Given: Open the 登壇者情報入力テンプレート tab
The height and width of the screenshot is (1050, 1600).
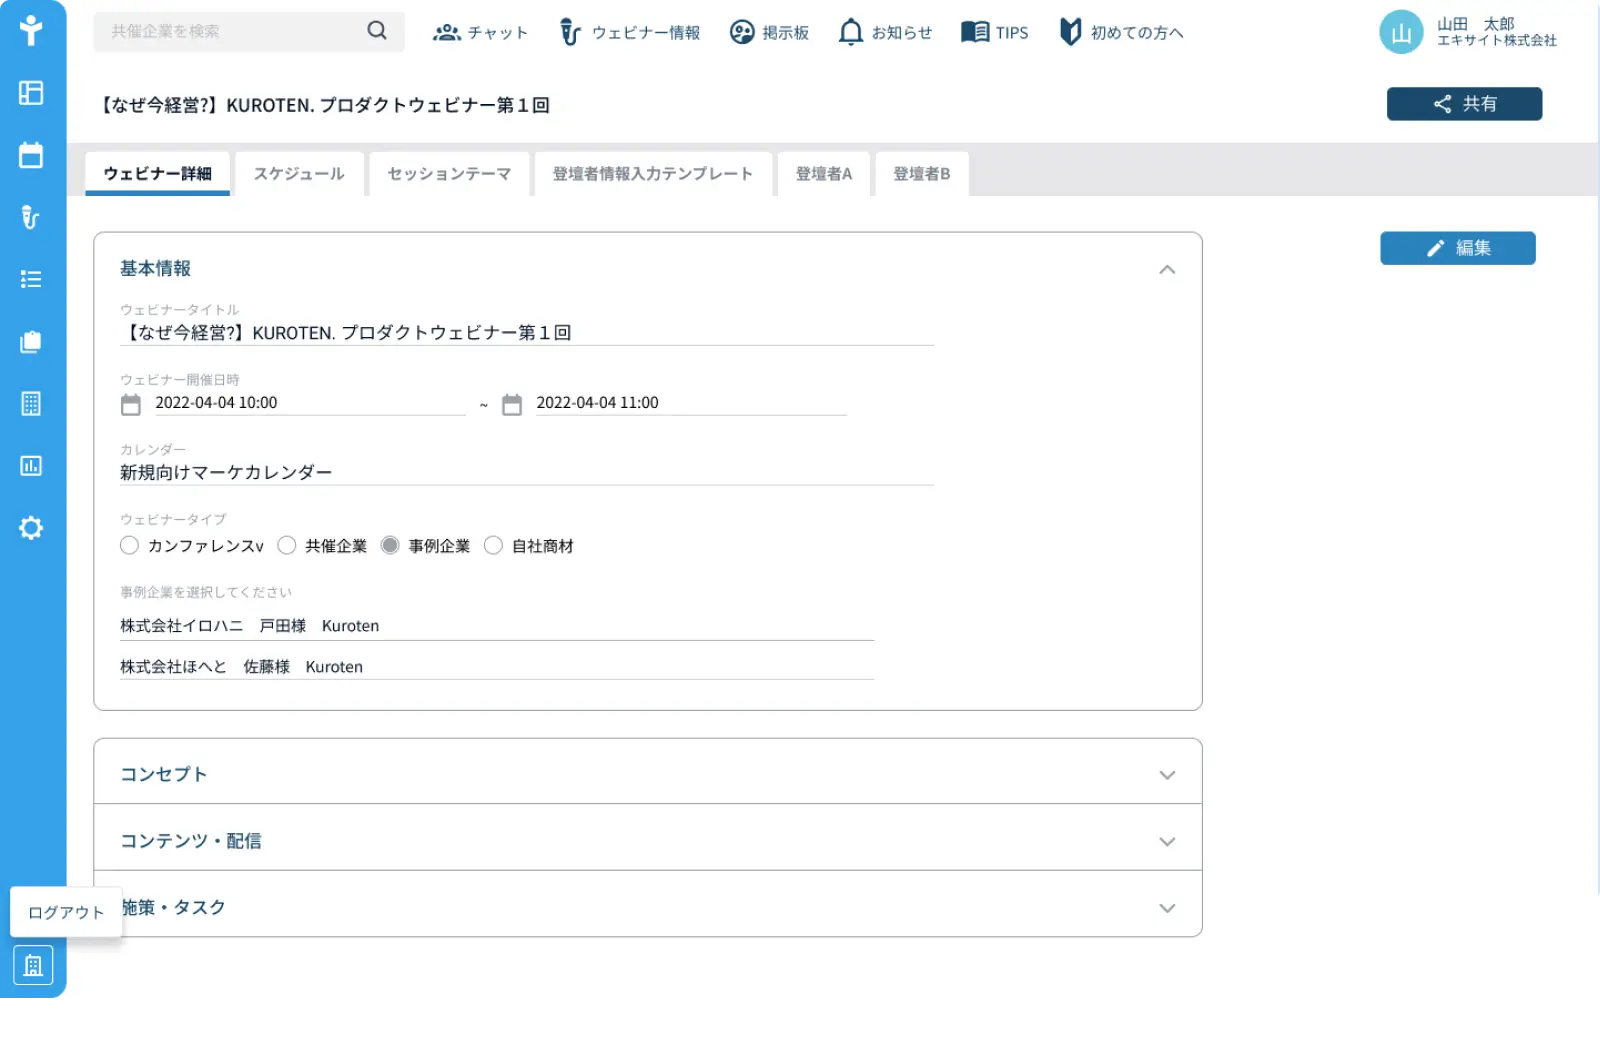Looking at the screenshot, I should pyautogui.click(x=653, y=174).
